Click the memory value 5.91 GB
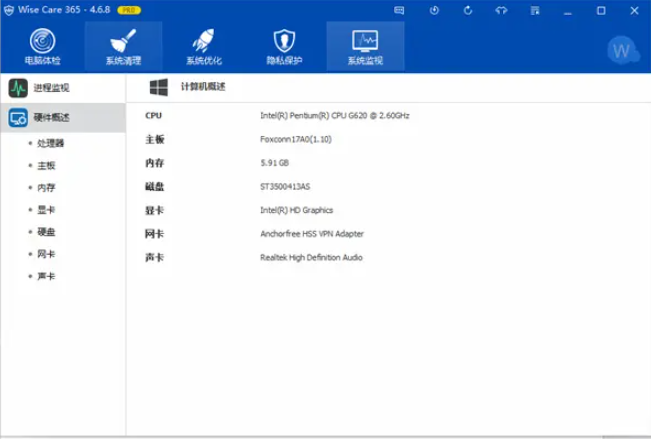651x439 pixels. pos(274,163)
